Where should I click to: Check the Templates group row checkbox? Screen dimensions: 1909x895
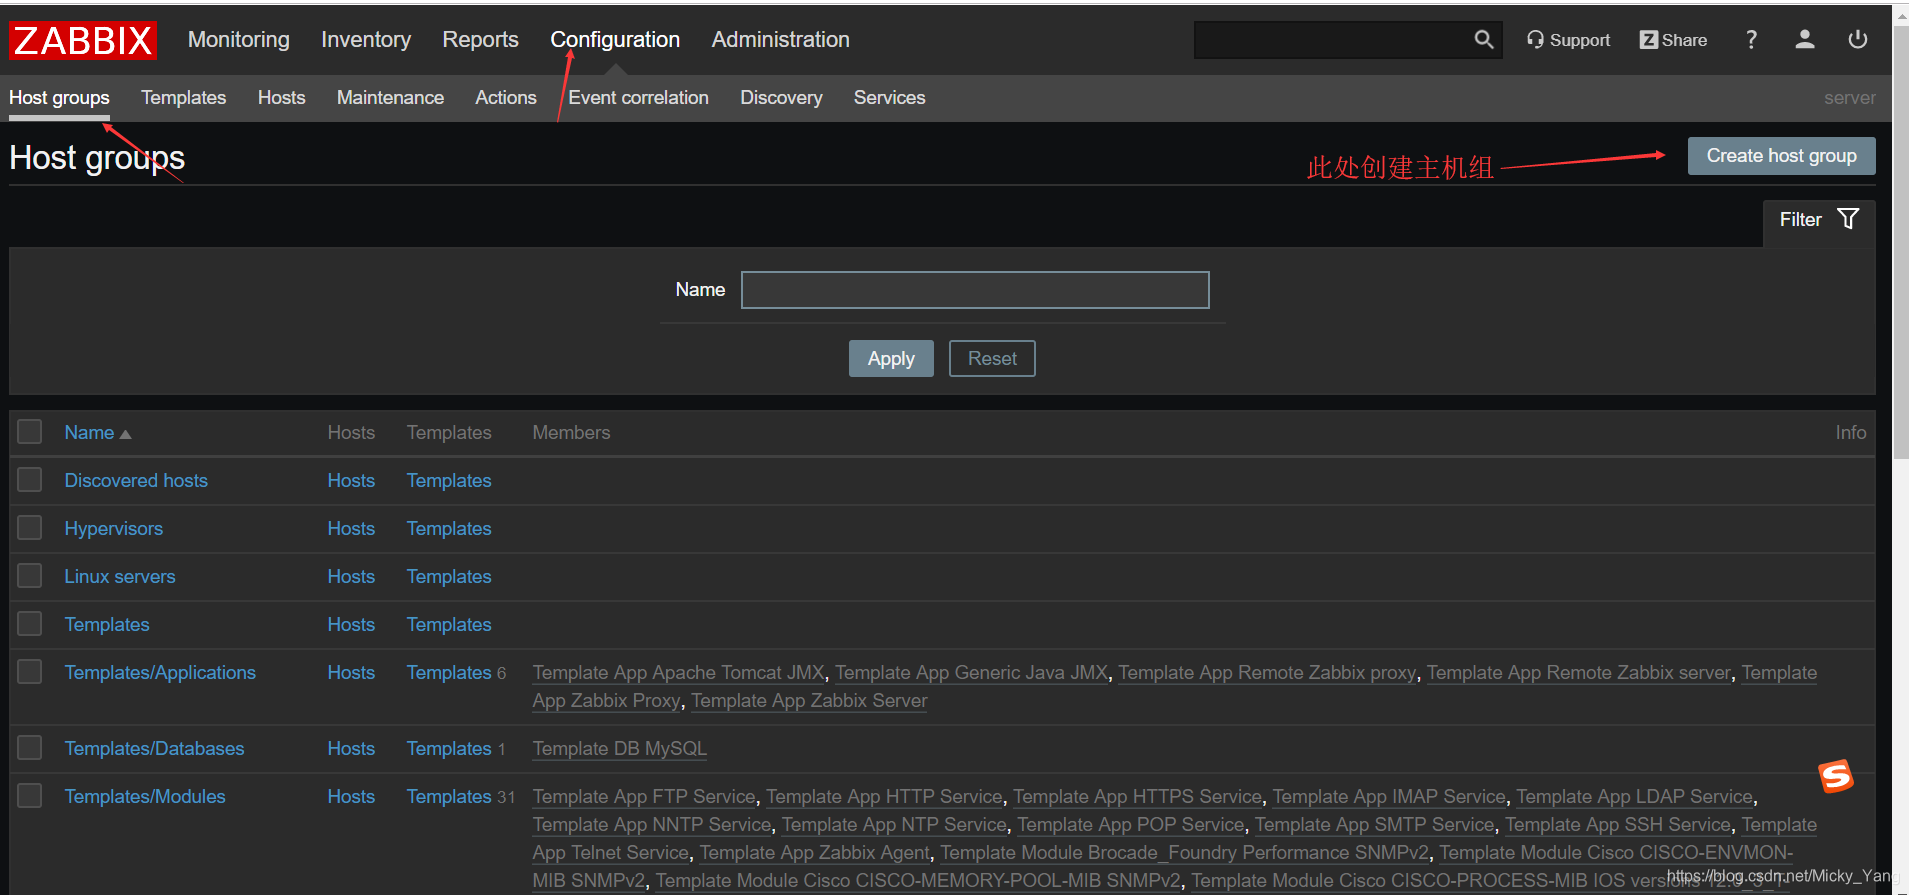30,624
